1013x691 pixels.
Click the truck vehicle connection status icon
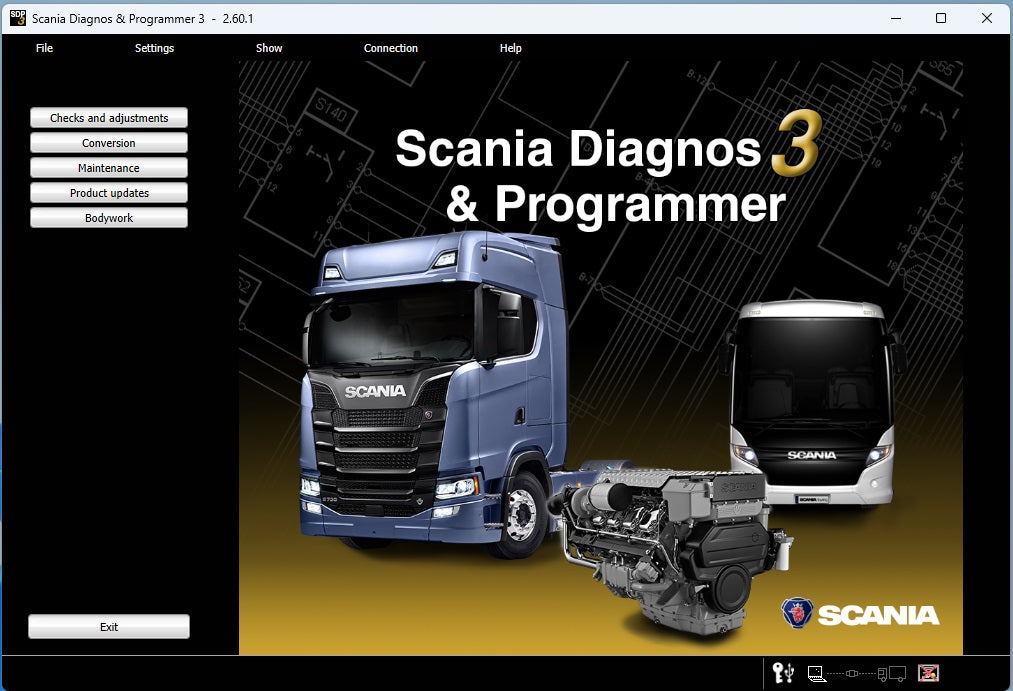point(892,674)
